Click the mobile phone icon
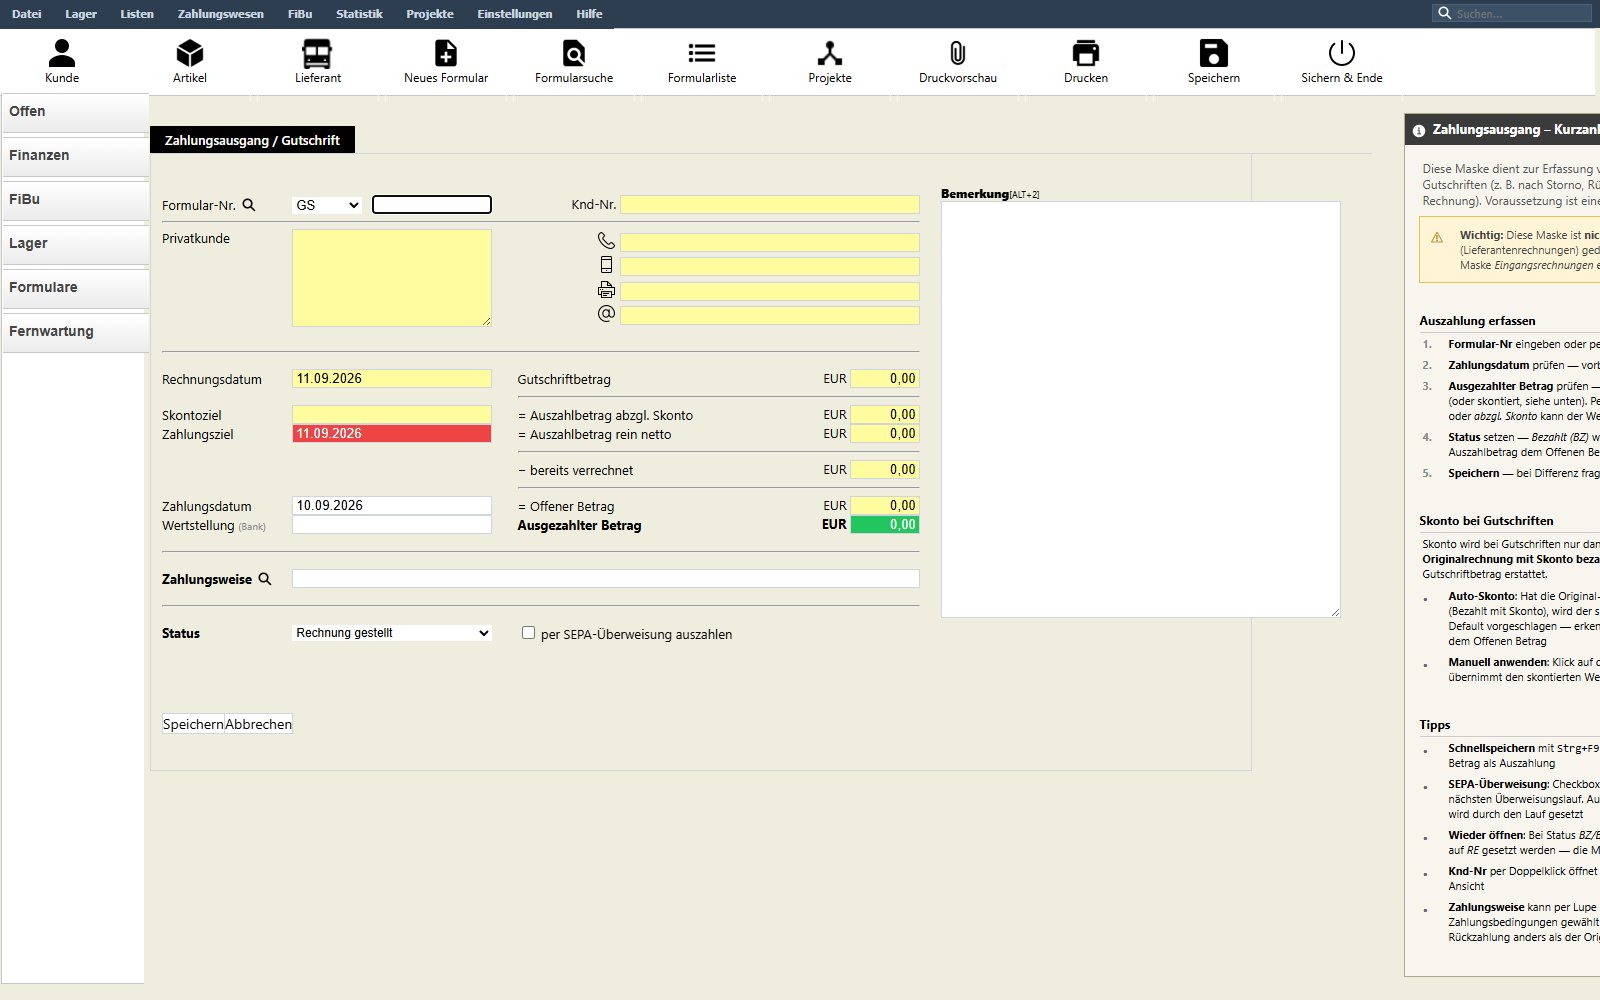This screenshot has width=1600, height=1000. [x=606, y=265]
